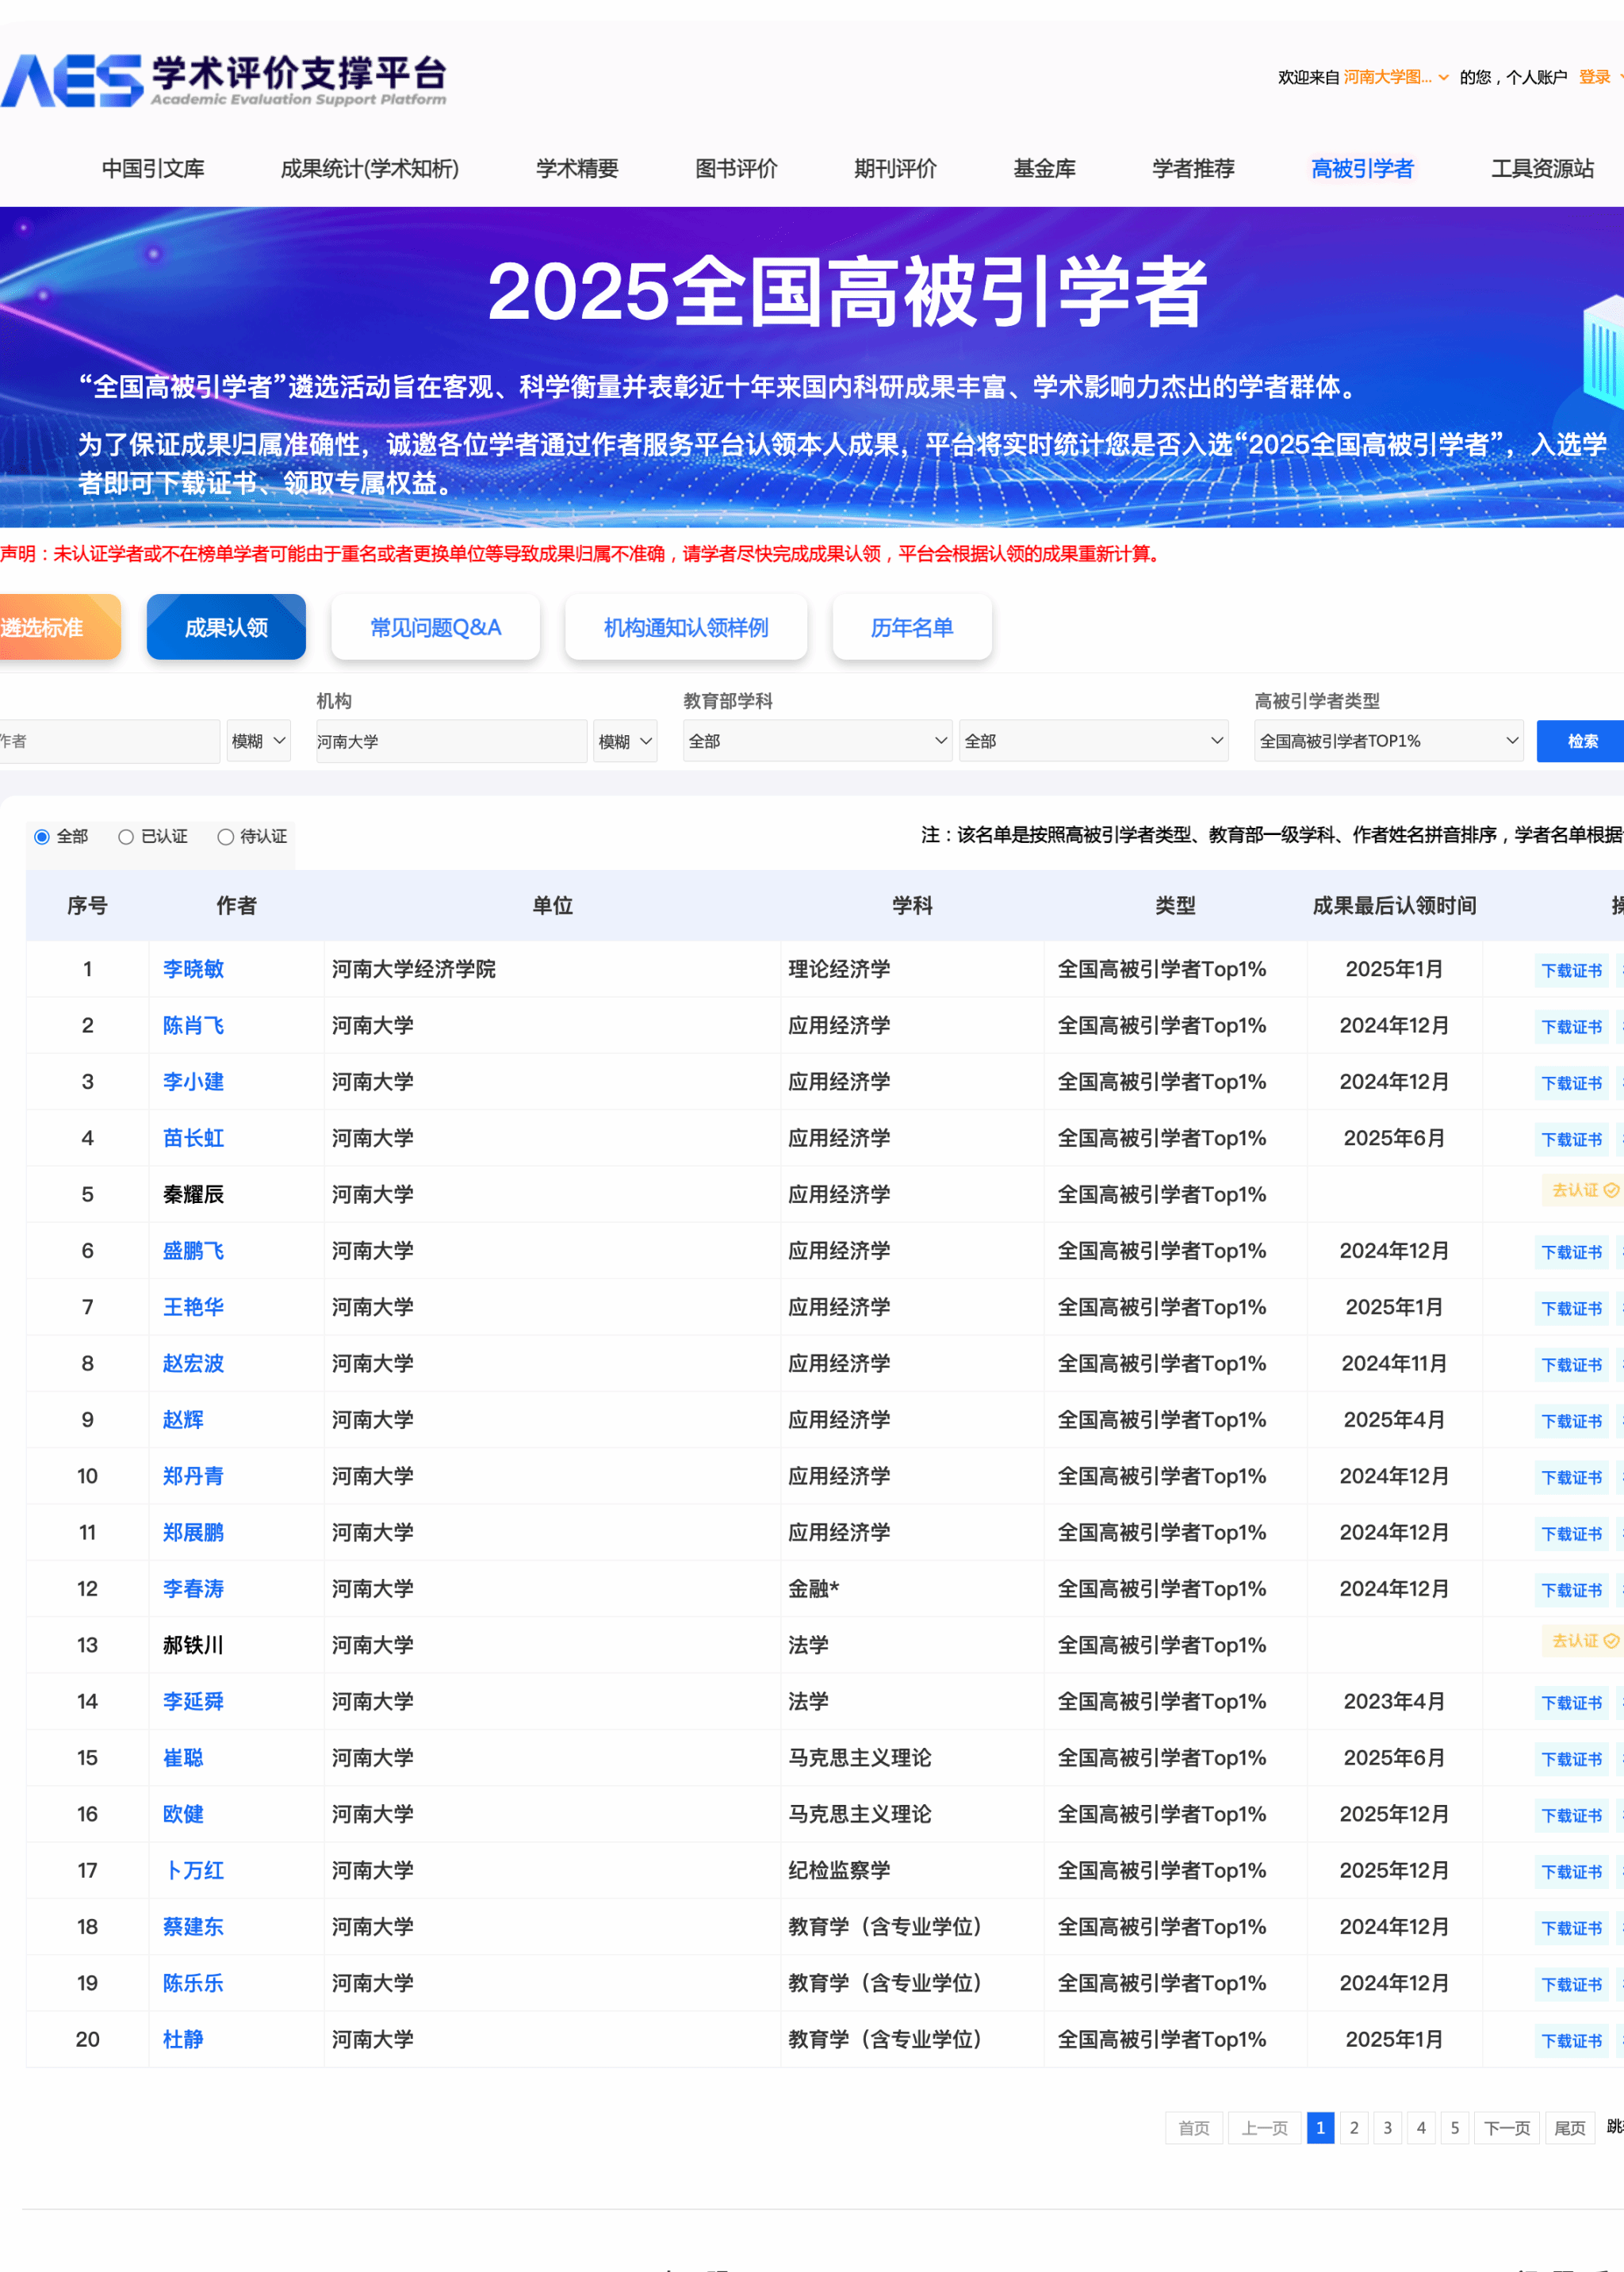Select the 待认证 radio button
This screenshot has width=1624, height=2272.
click(x=226, y=837)
